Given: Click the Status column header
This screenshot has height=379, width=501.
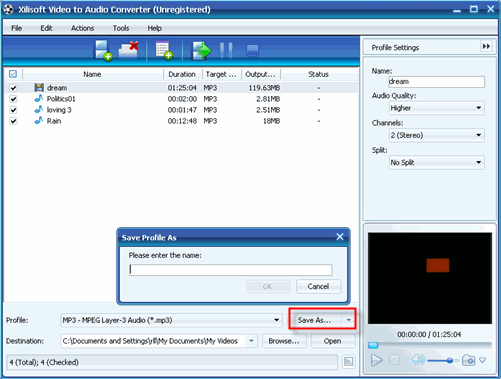Looking at the screenshot, I should click(x=319, y=74).
